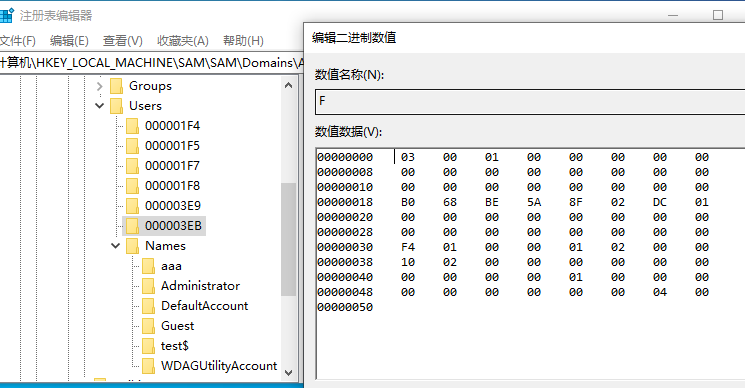The width and height of the screenshot is (745, 388).
Task: Click folder icon beside aaa
Action: [149, 266]
